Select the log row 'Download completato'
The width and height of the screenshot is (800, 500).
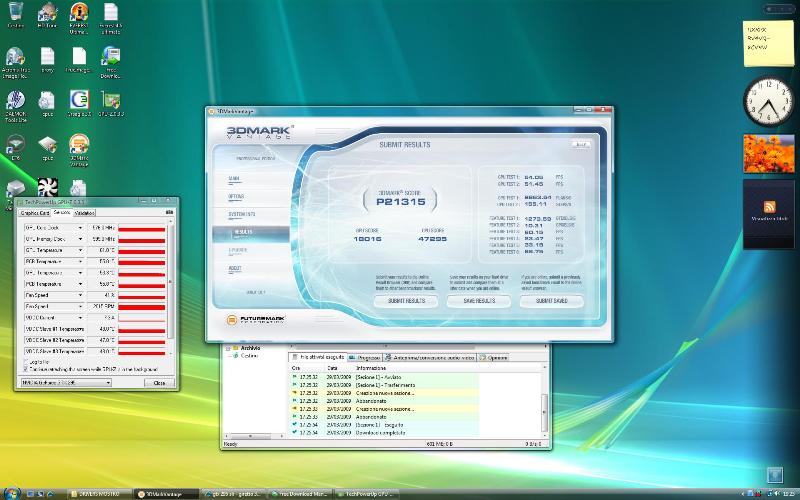384,433
